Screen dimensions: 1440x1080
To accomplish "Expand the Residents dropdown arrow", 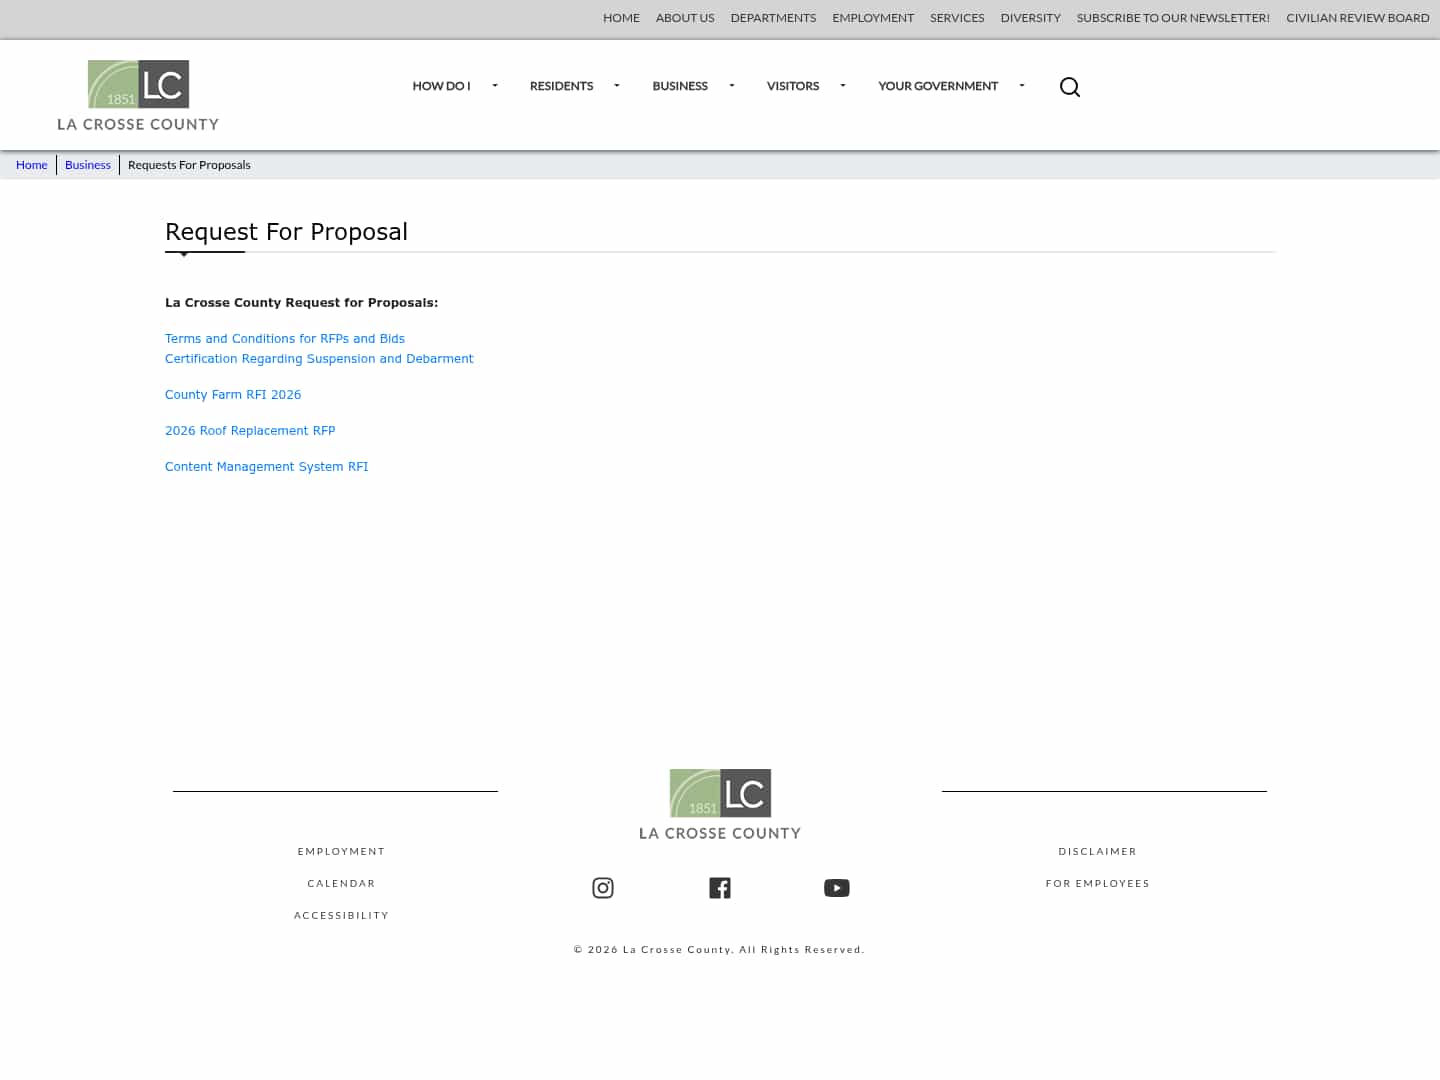I will (616, 86).
